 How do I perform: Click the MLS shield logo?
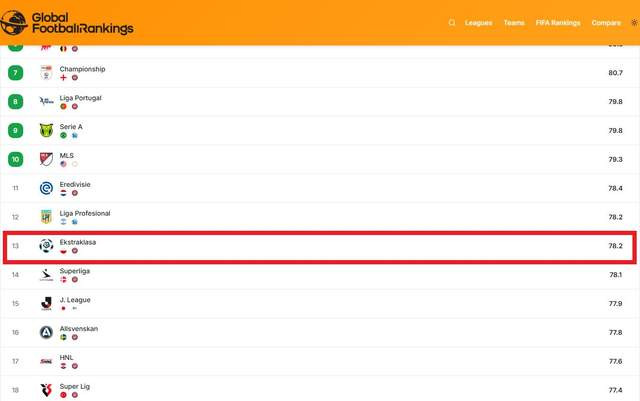(x=46, y=159)
